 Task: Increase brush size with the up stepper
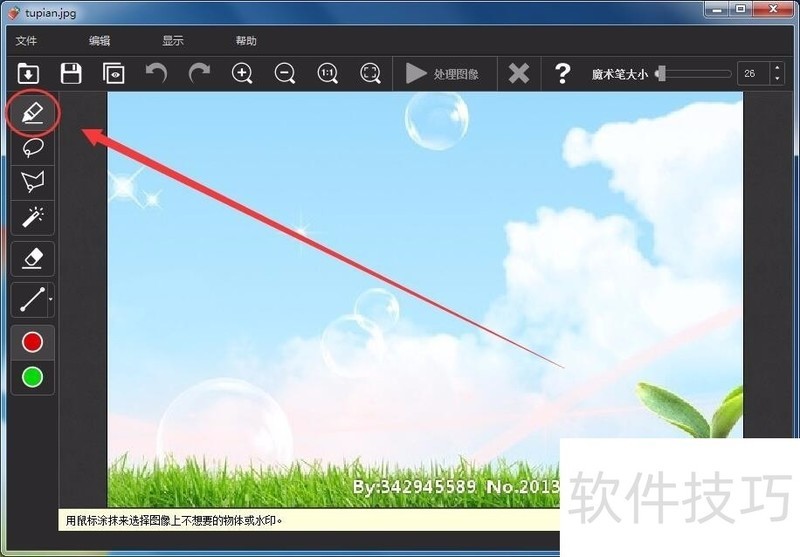777,68
